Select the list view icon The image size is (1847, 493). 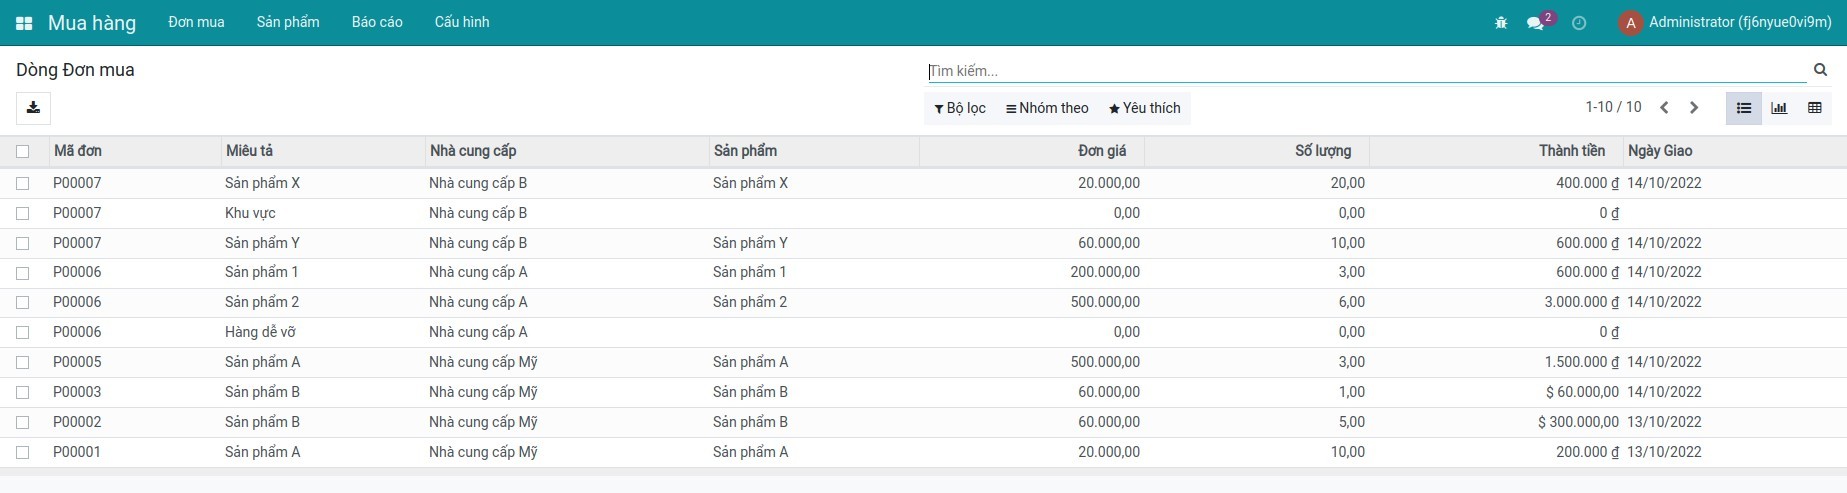1744,108
